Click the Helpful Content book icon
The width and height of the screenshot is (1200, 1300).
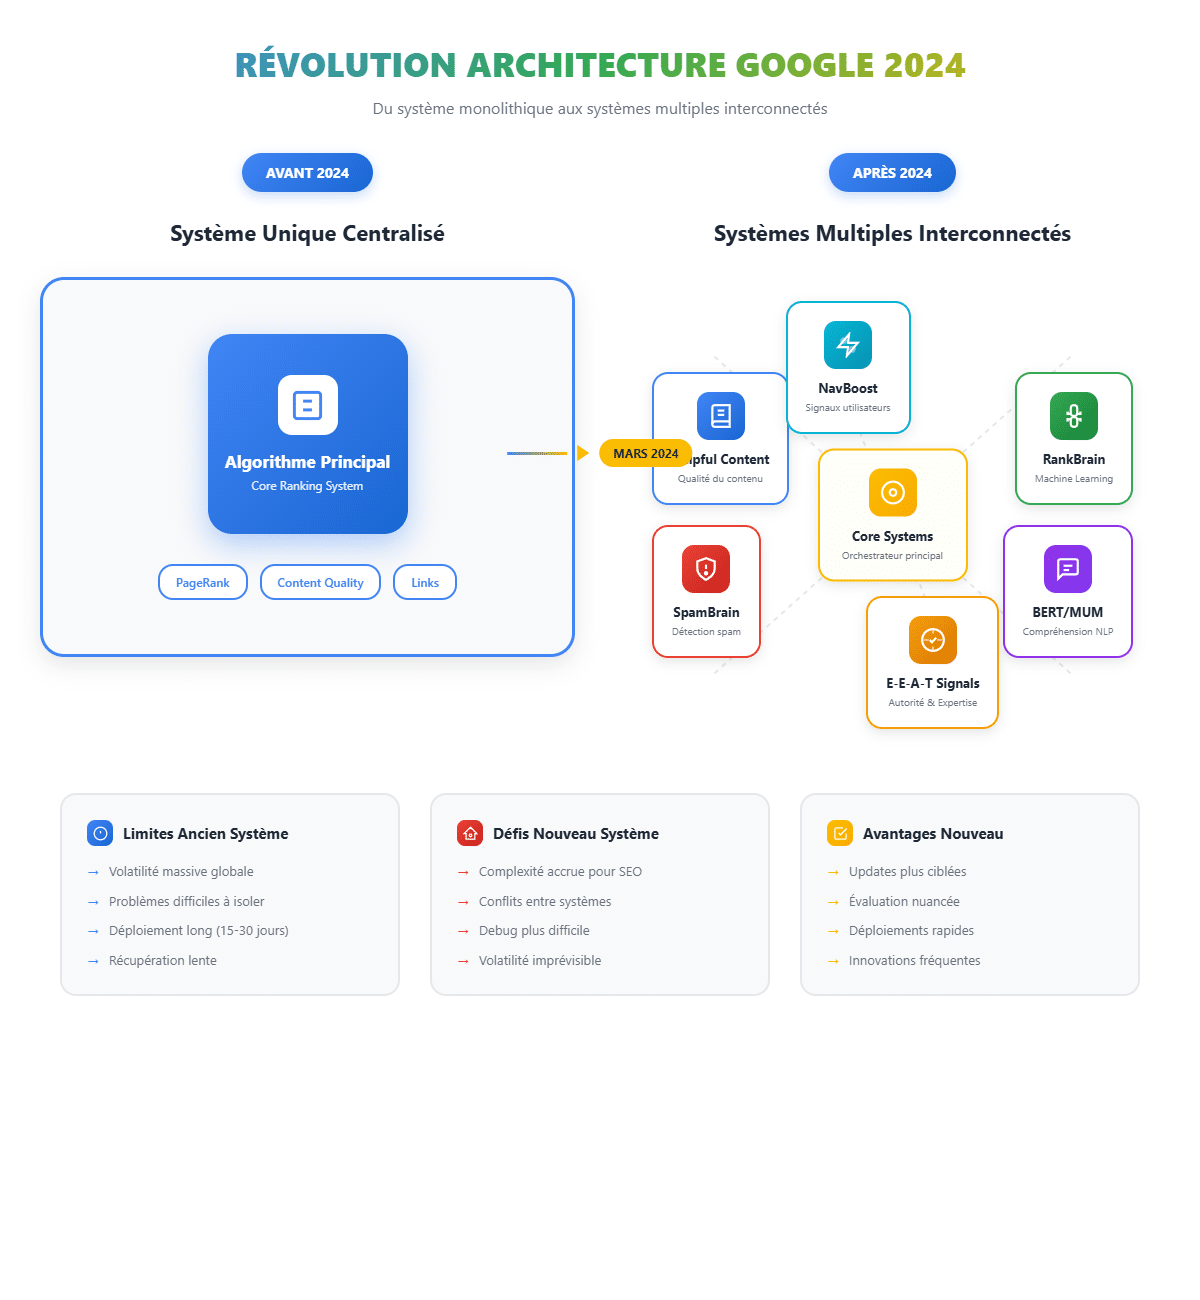click(721, 416)
